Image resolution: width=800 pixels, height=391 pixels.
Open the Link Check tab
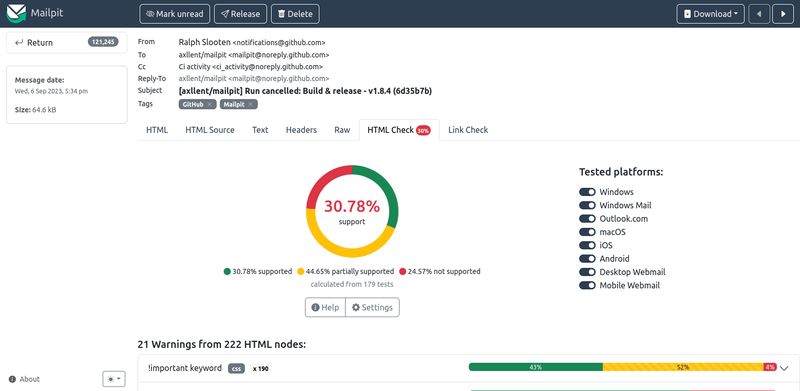(468, 130)
